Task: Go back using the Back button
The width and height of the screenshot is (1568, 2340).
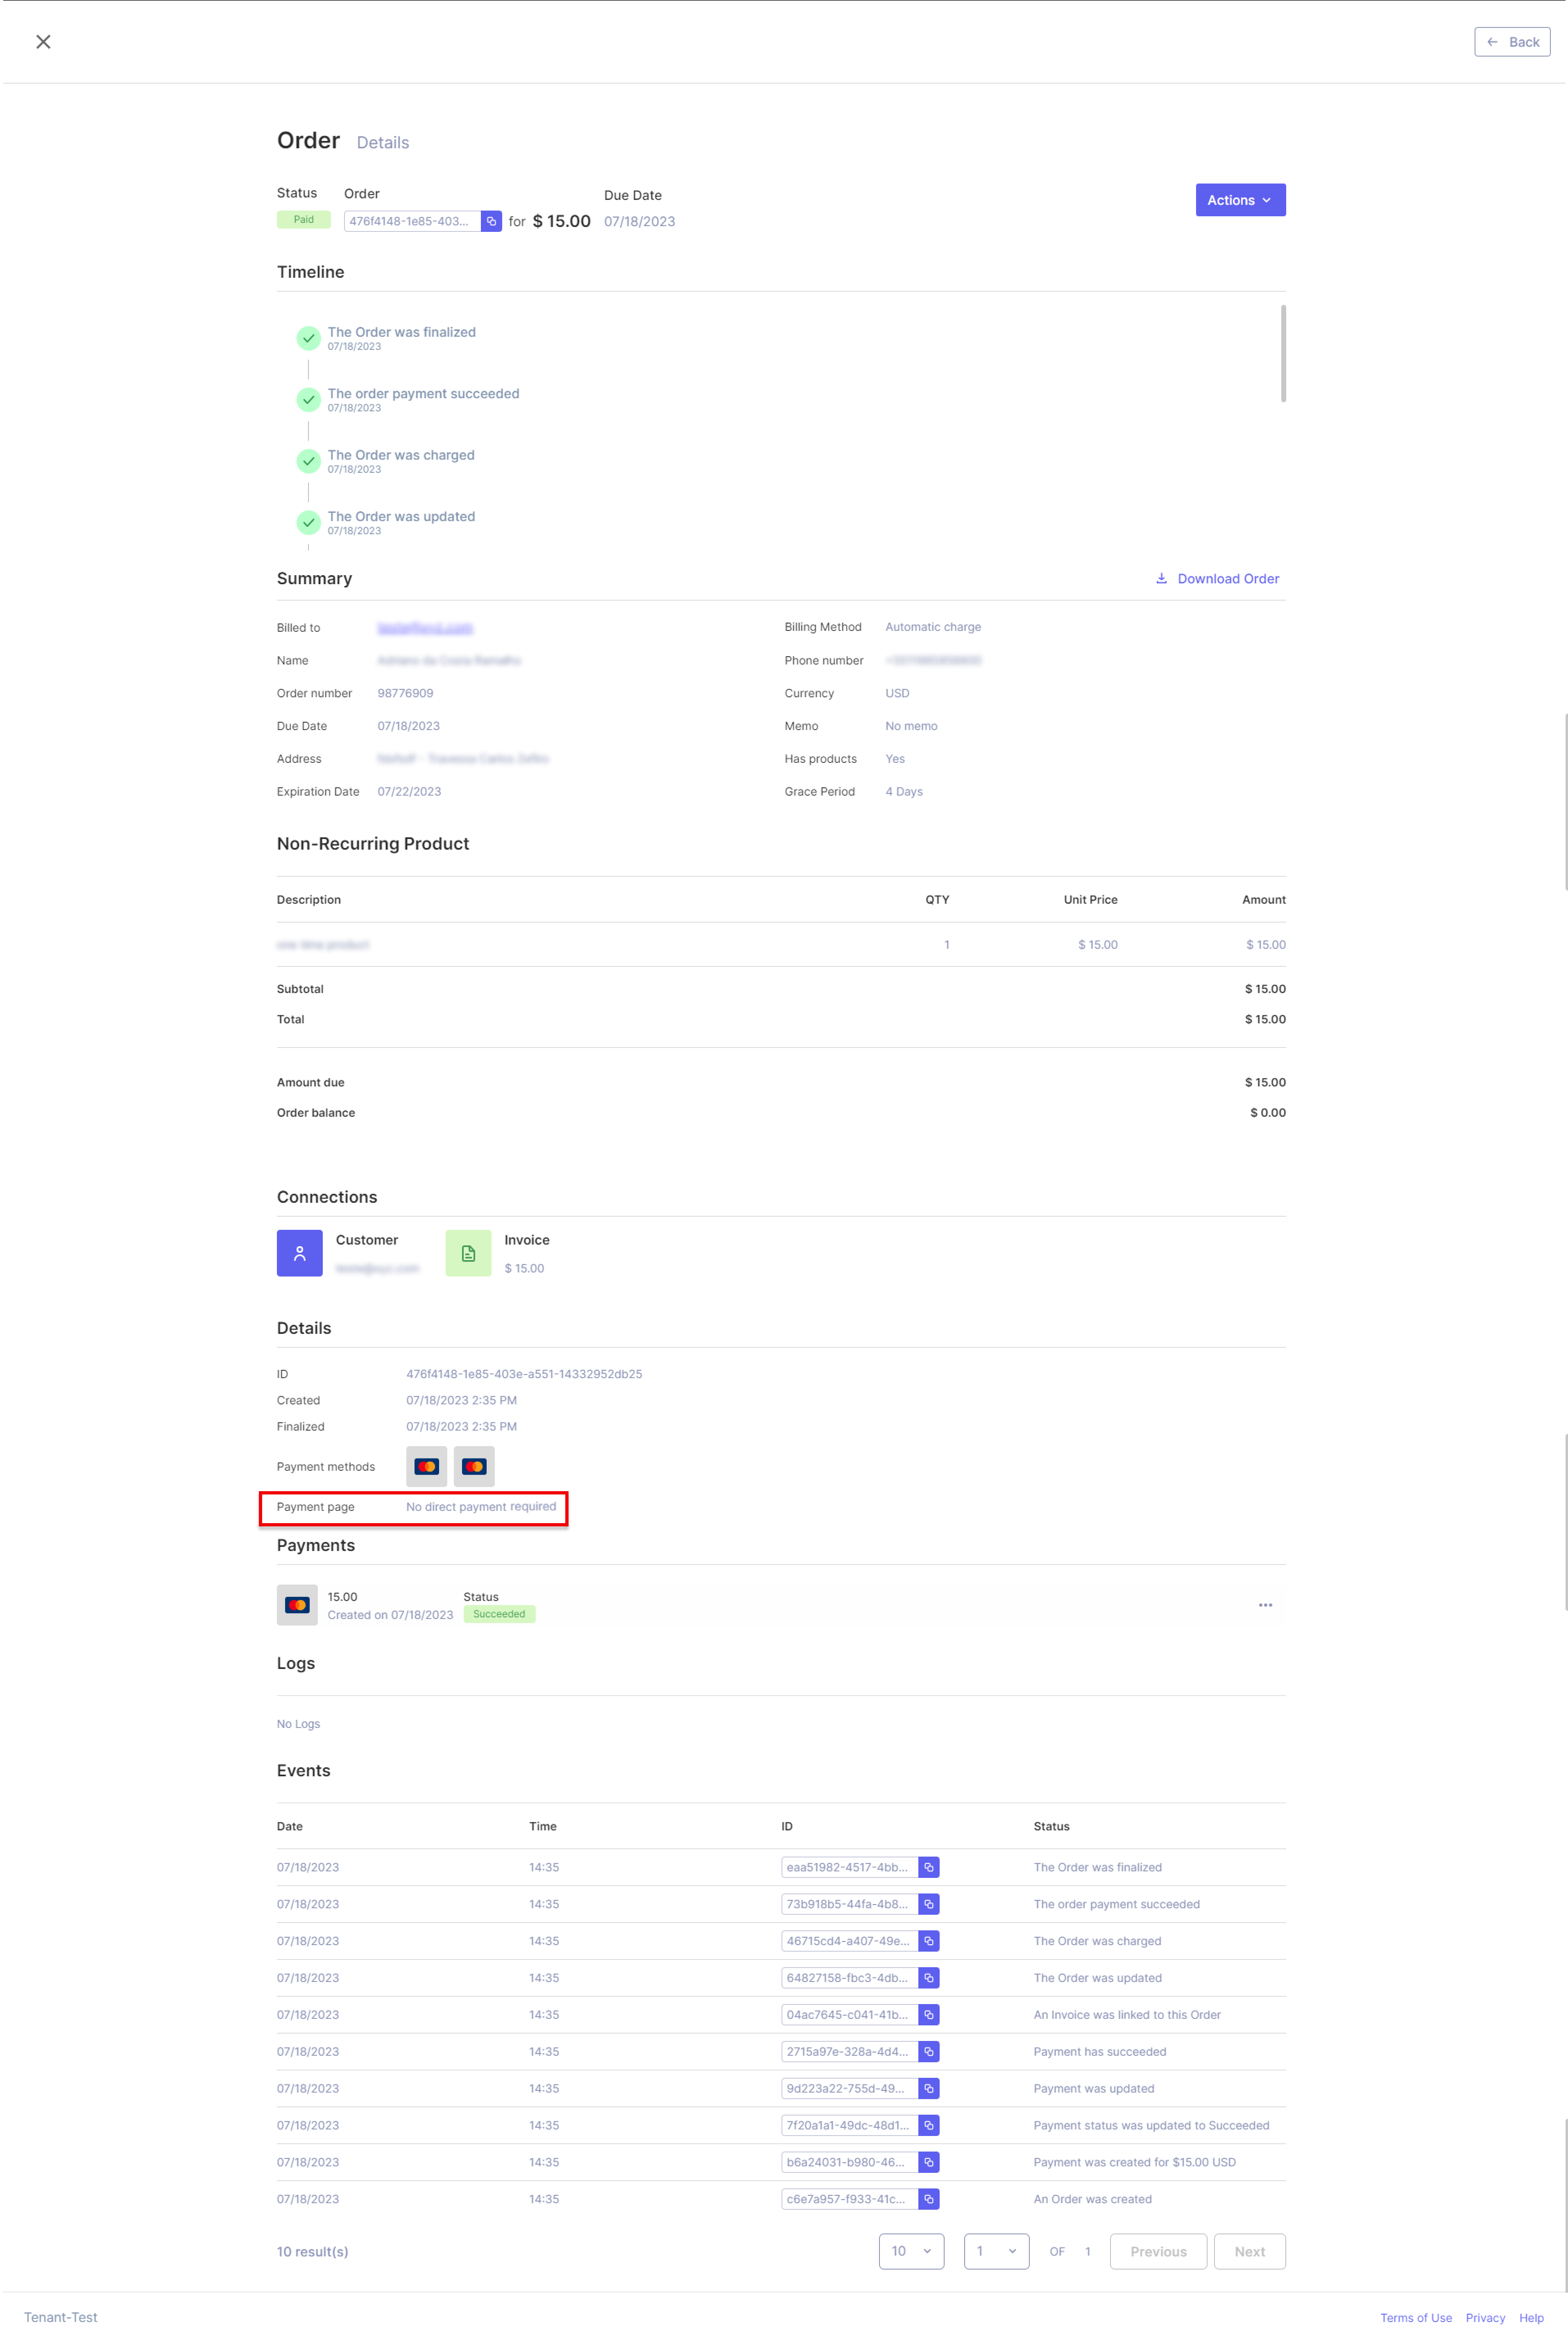Action: click(x=1511, y=42)
